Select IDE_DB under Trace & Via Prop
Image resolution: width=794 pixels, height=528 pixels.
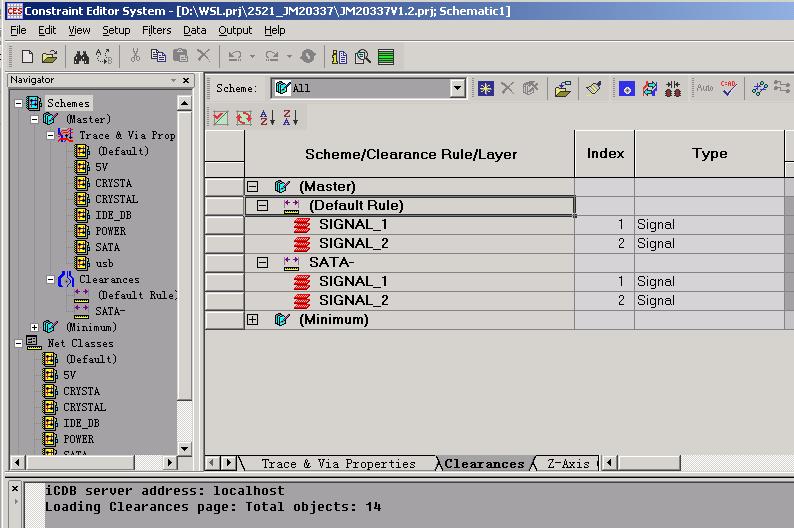point(113,215)
